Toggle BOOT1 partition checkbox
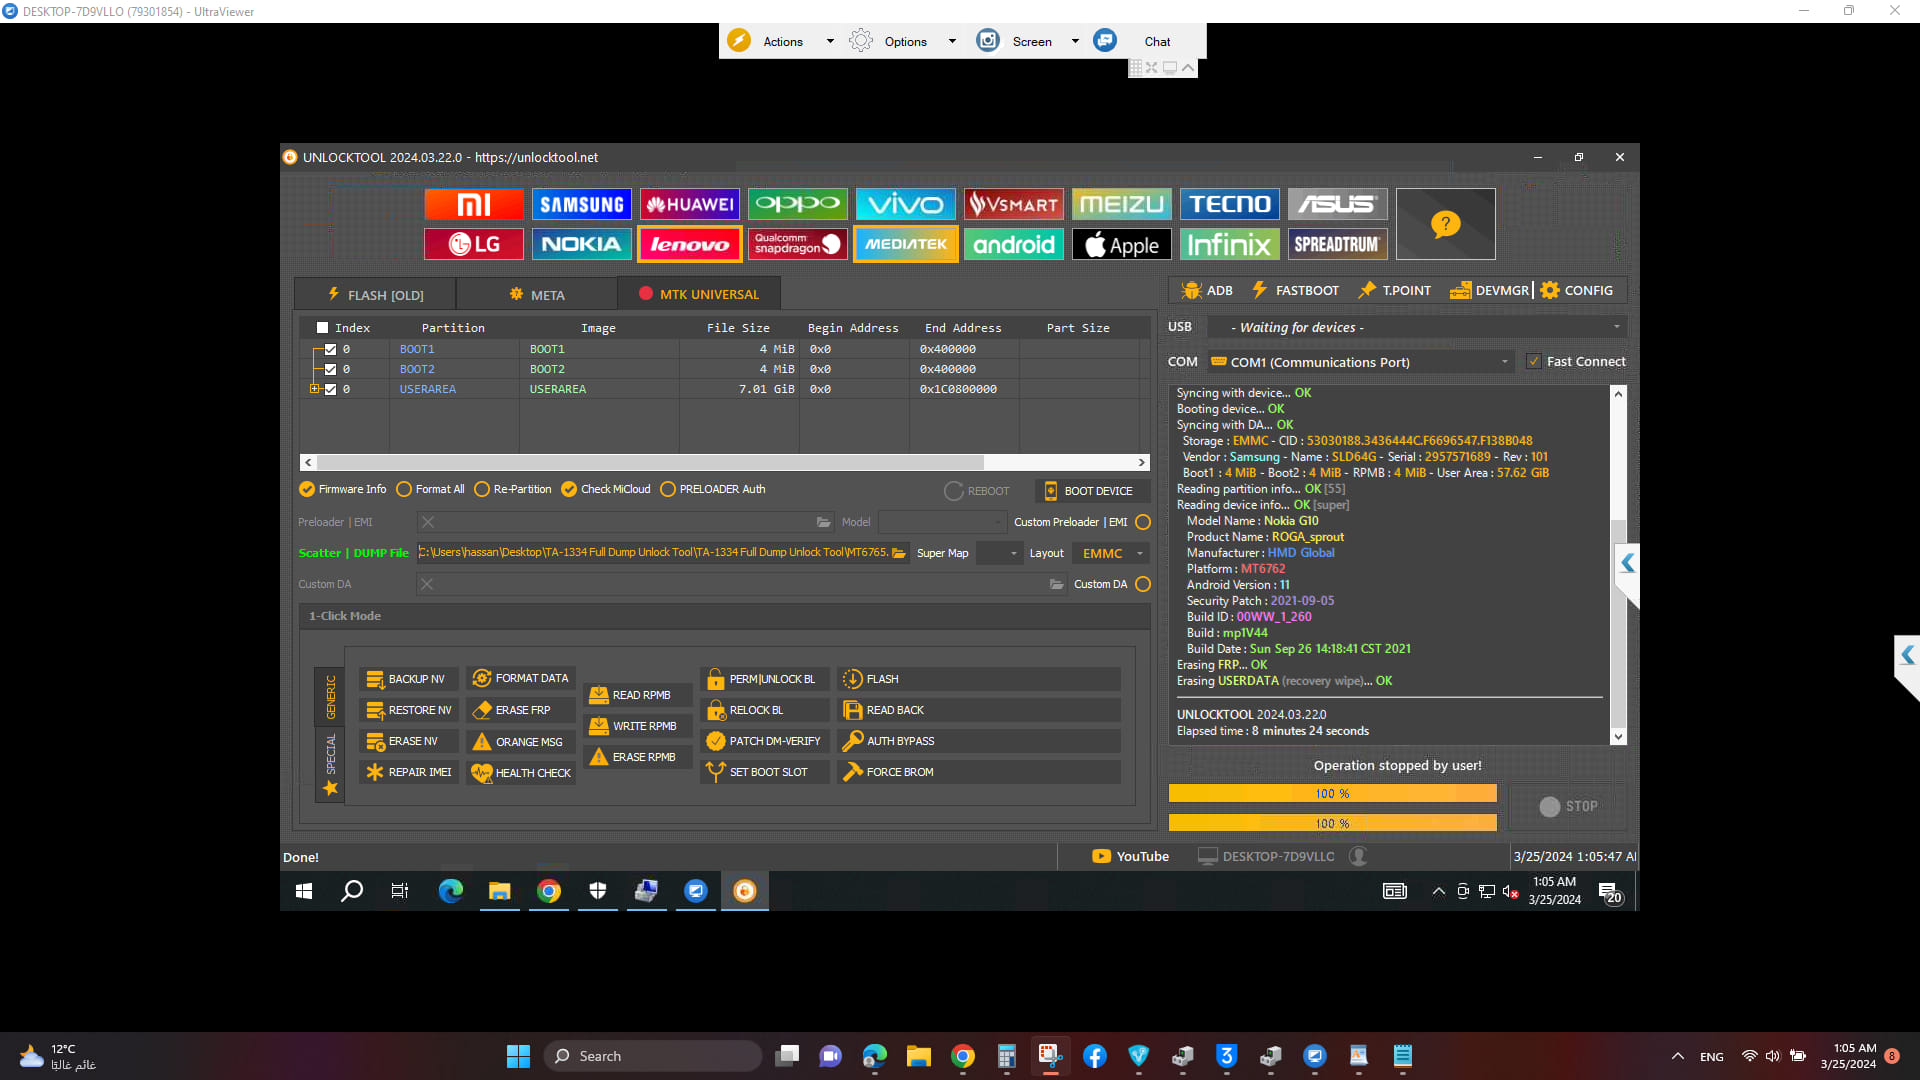 (330, 349)
